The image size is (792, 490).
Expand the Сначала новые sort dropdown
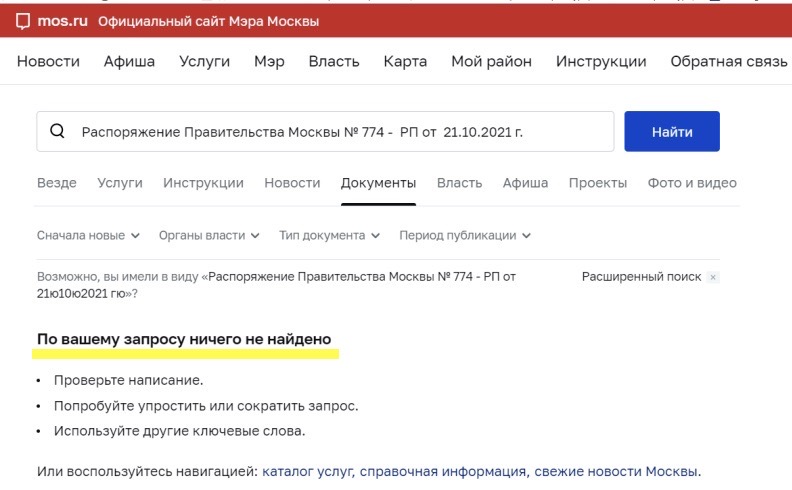click(x=89, y=235)
